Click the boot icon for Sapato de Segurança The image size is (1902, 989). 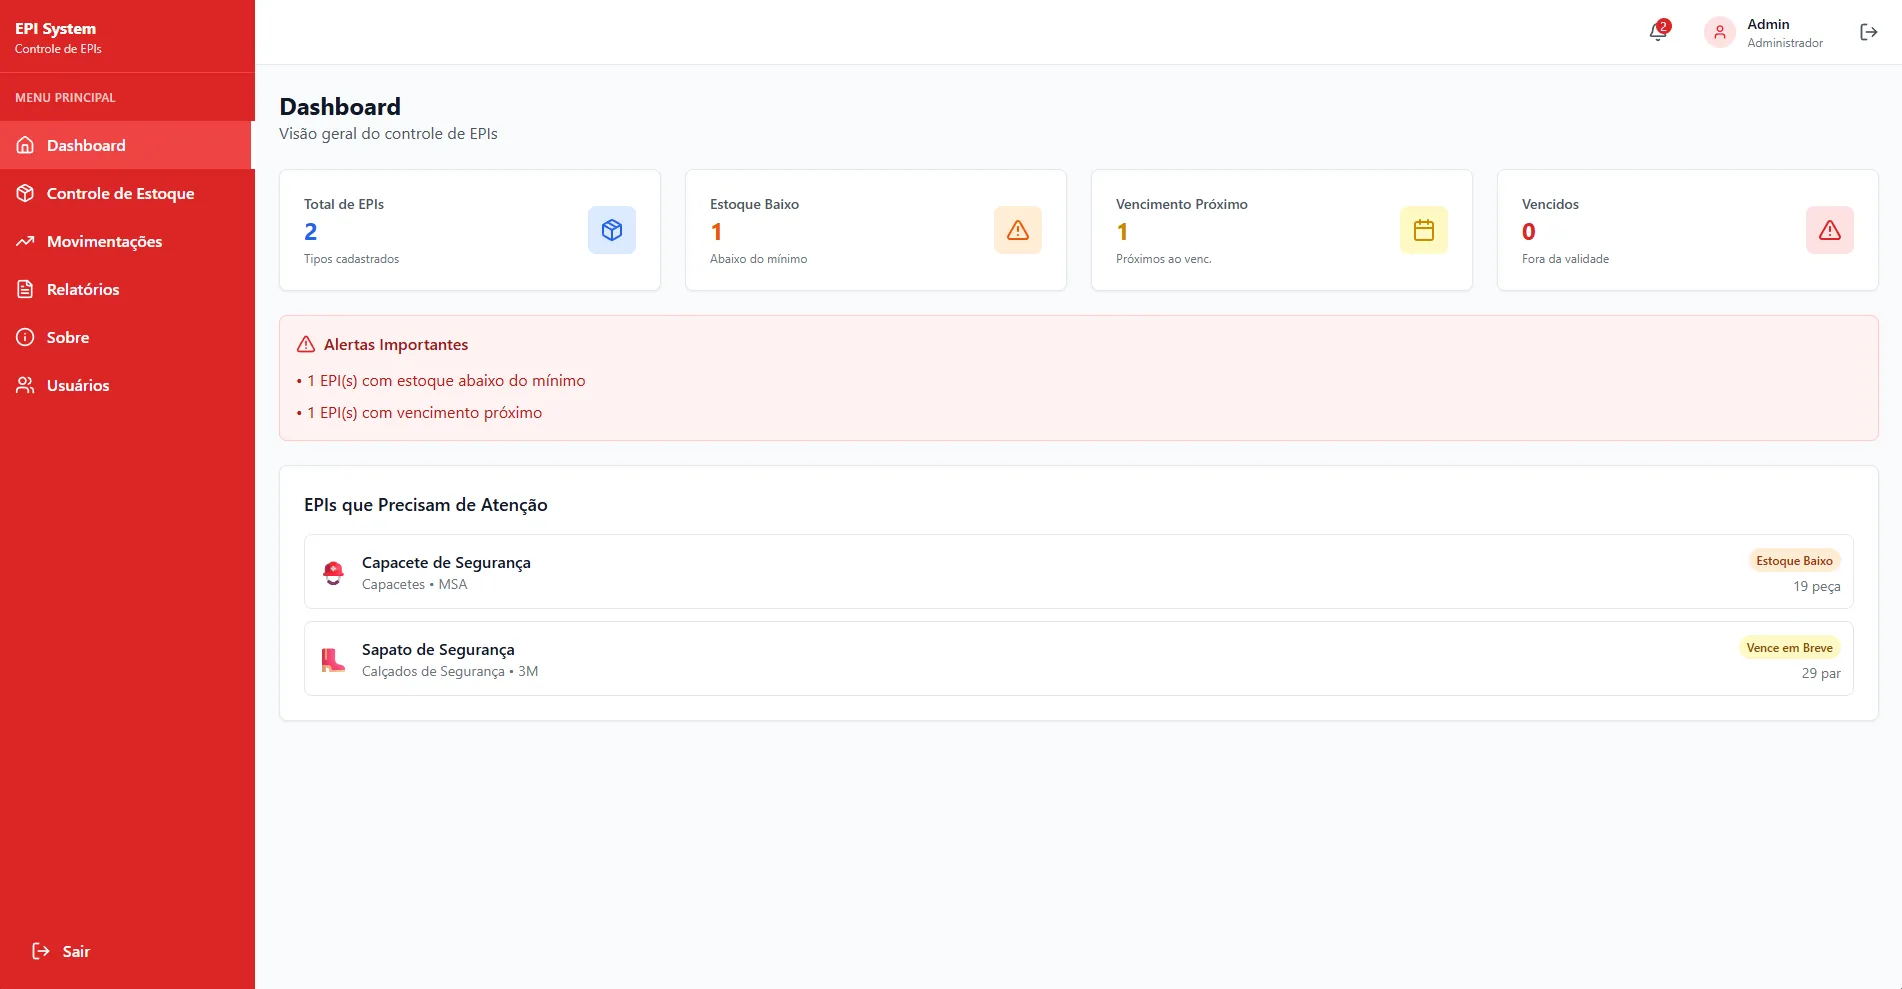pyautogui.click(x=333, y=659)
